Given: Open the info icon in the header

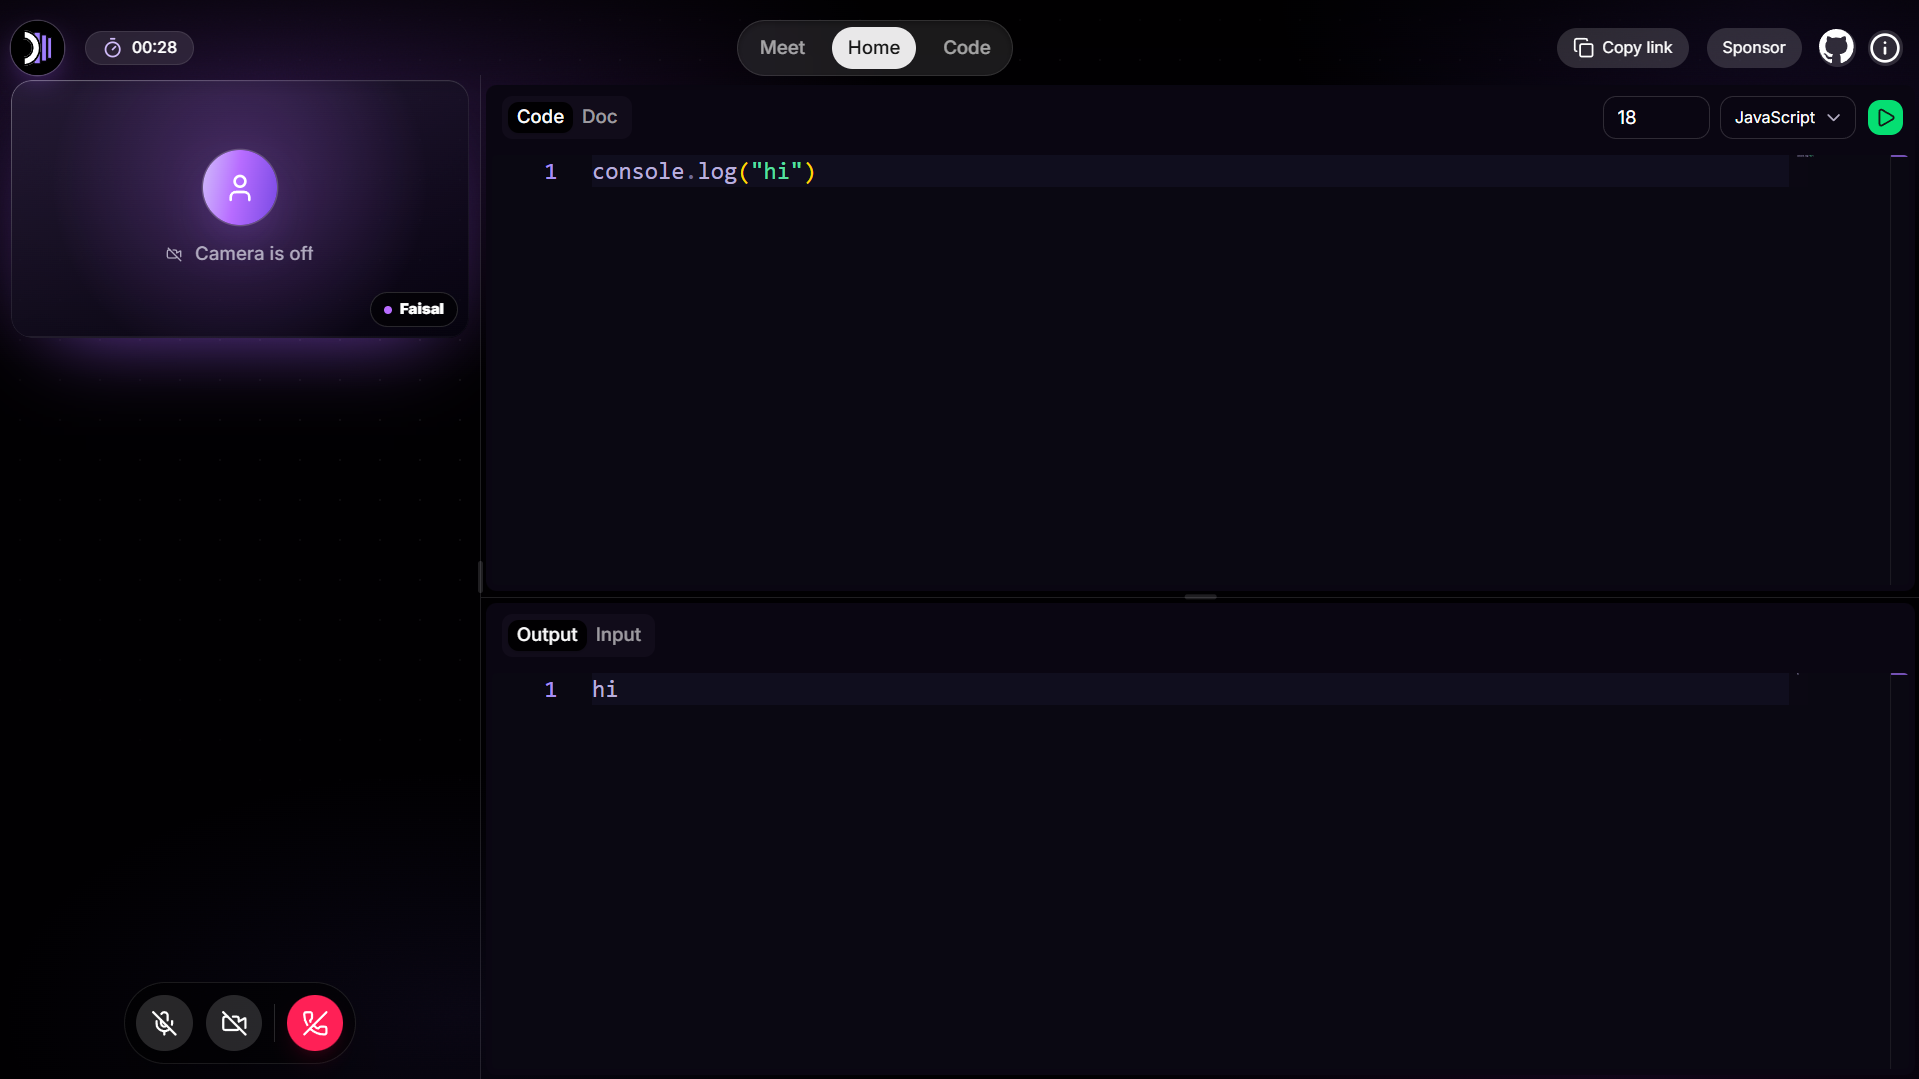Looking at the screenshot, I should click(x=1885, y=48).
